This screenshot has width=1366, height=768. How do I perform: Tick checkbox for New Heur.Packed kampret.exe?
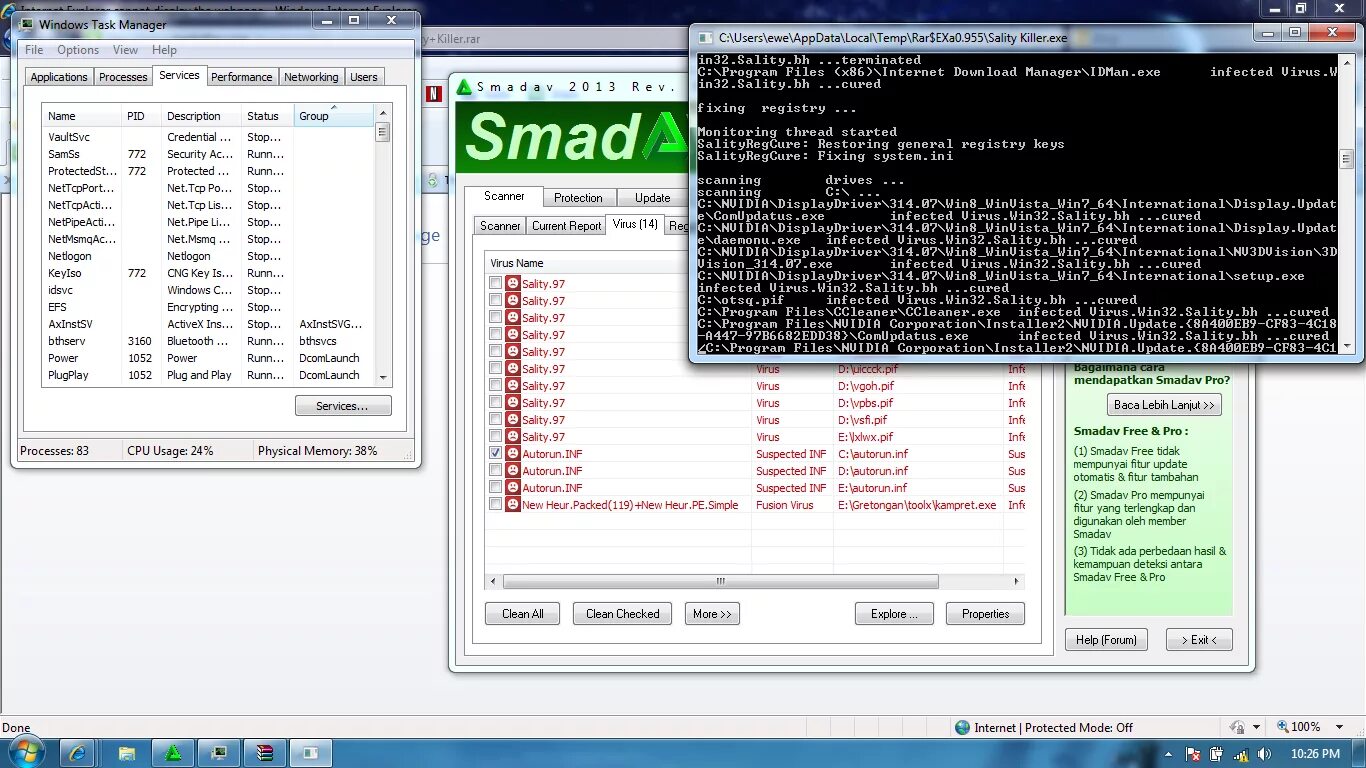click(495, 505)
